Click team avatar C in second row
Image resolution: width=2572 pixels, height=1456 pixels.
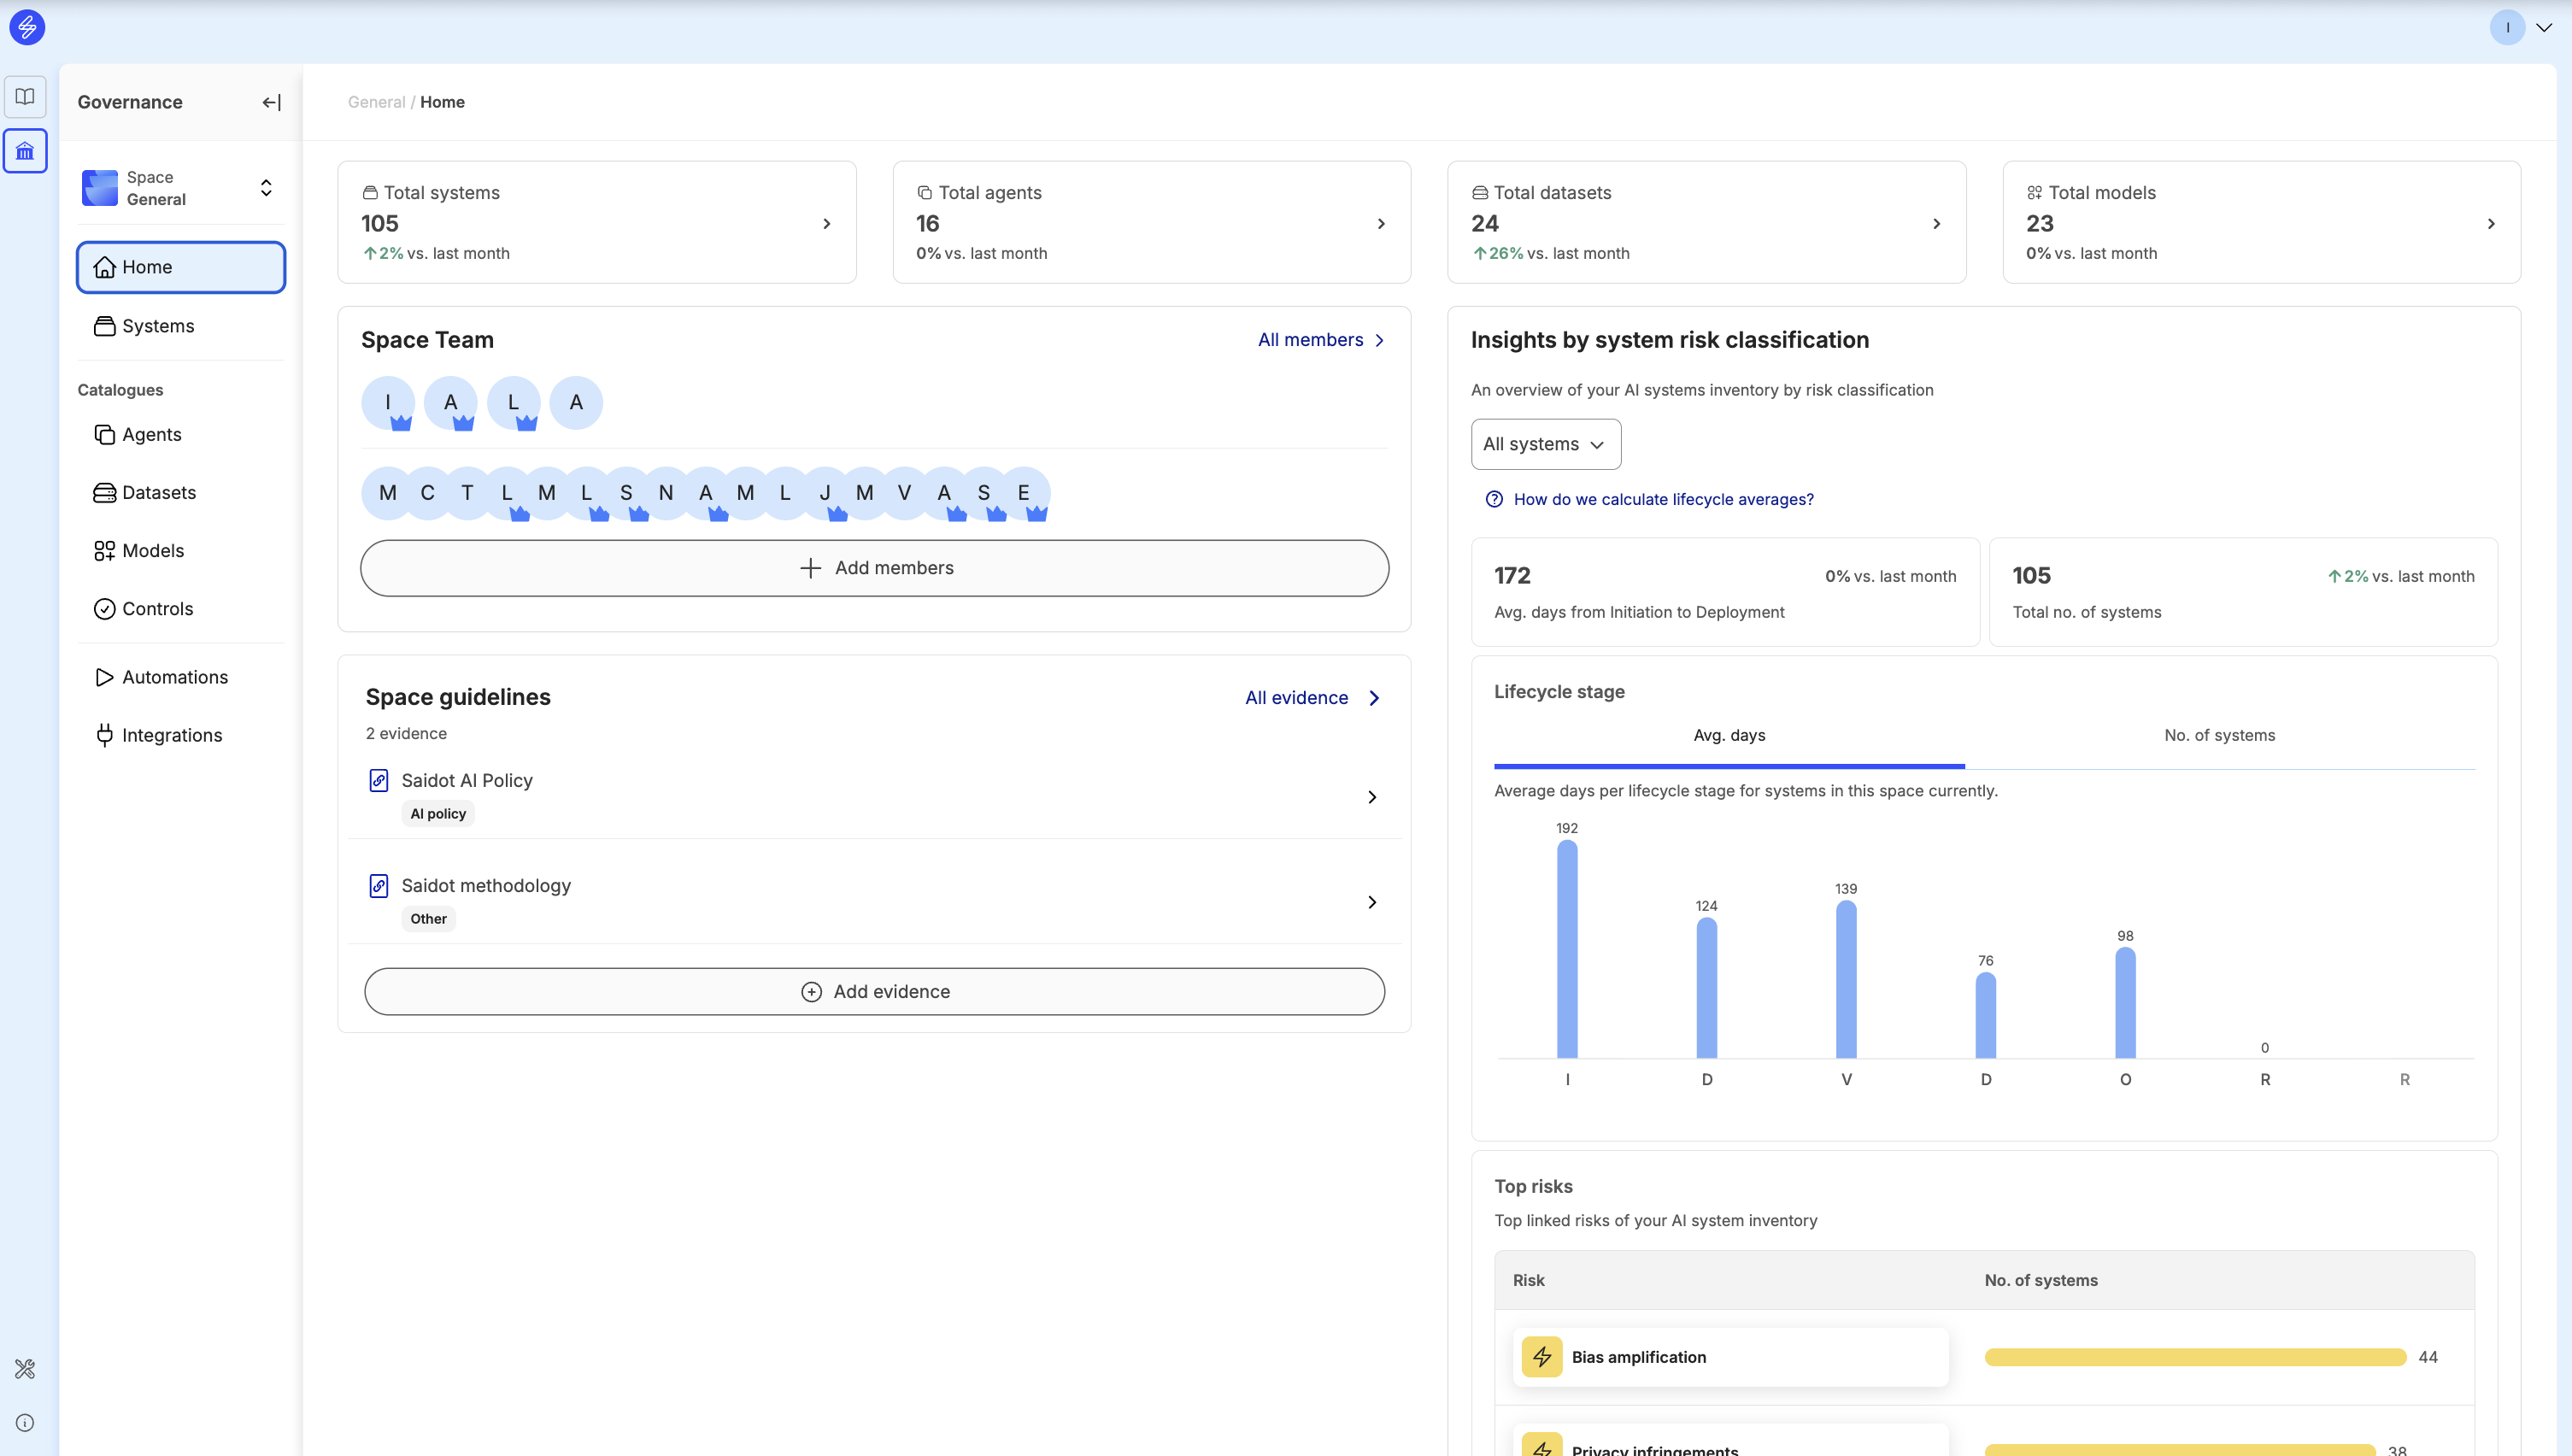(428, 493)
